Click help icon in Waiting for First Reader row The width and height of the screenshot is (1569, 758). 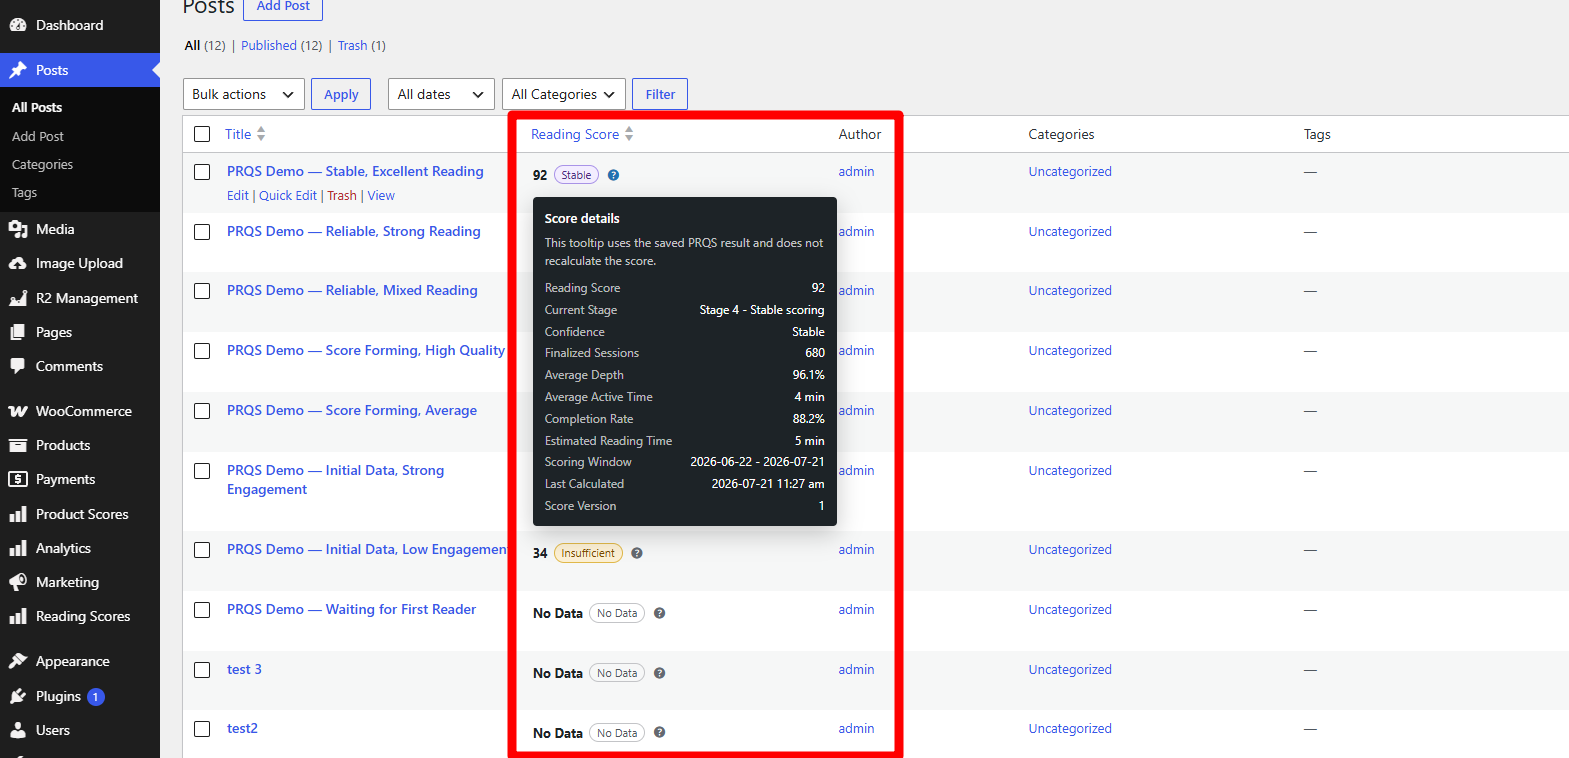(660, 613)
